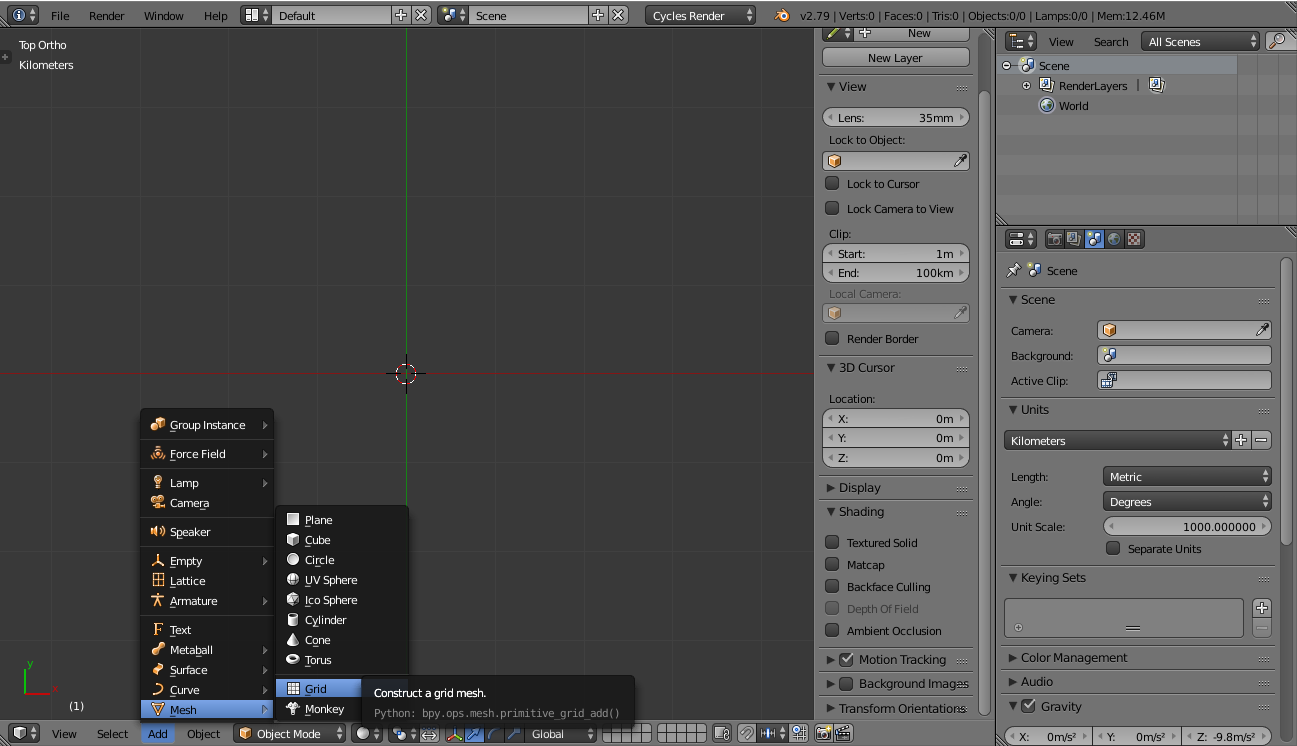Select the rotate manipulator arc icon

pyautogui.click(x=494, y=733)
